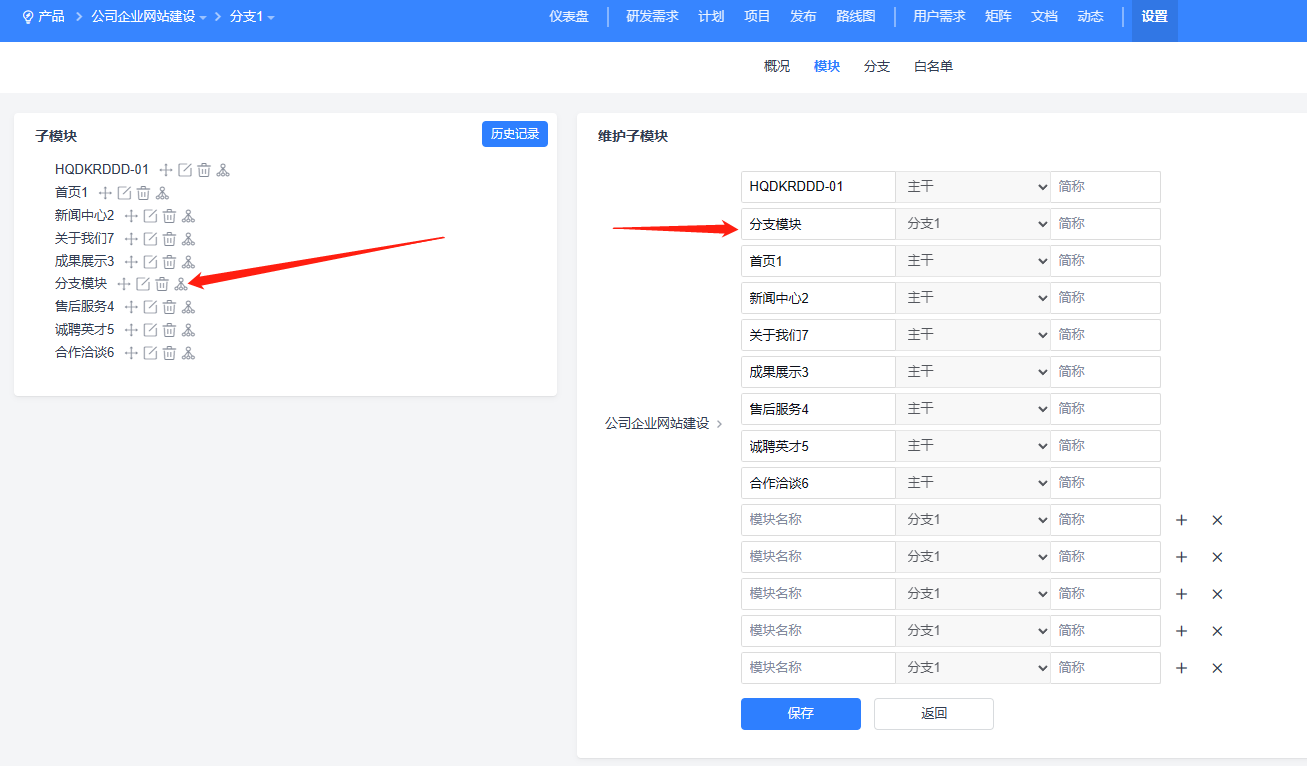Click the plus icon on the first empty module row

[x=1181, y=520]
